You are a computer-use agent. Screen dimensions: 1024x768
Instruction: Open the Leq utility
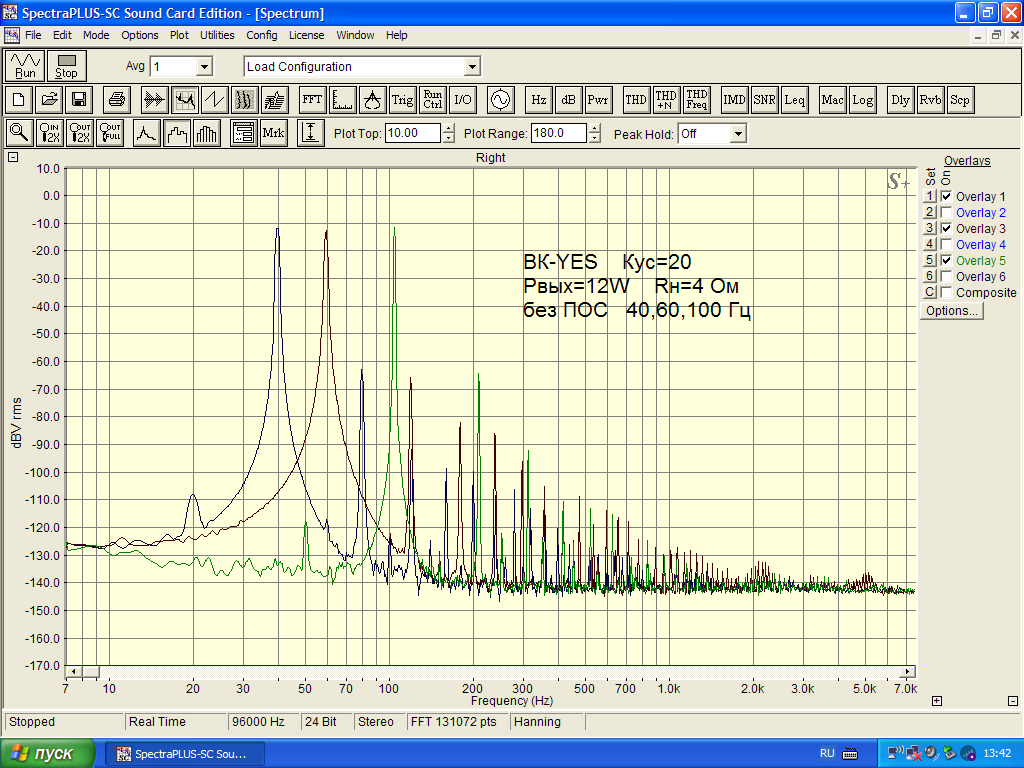(794, 100)
